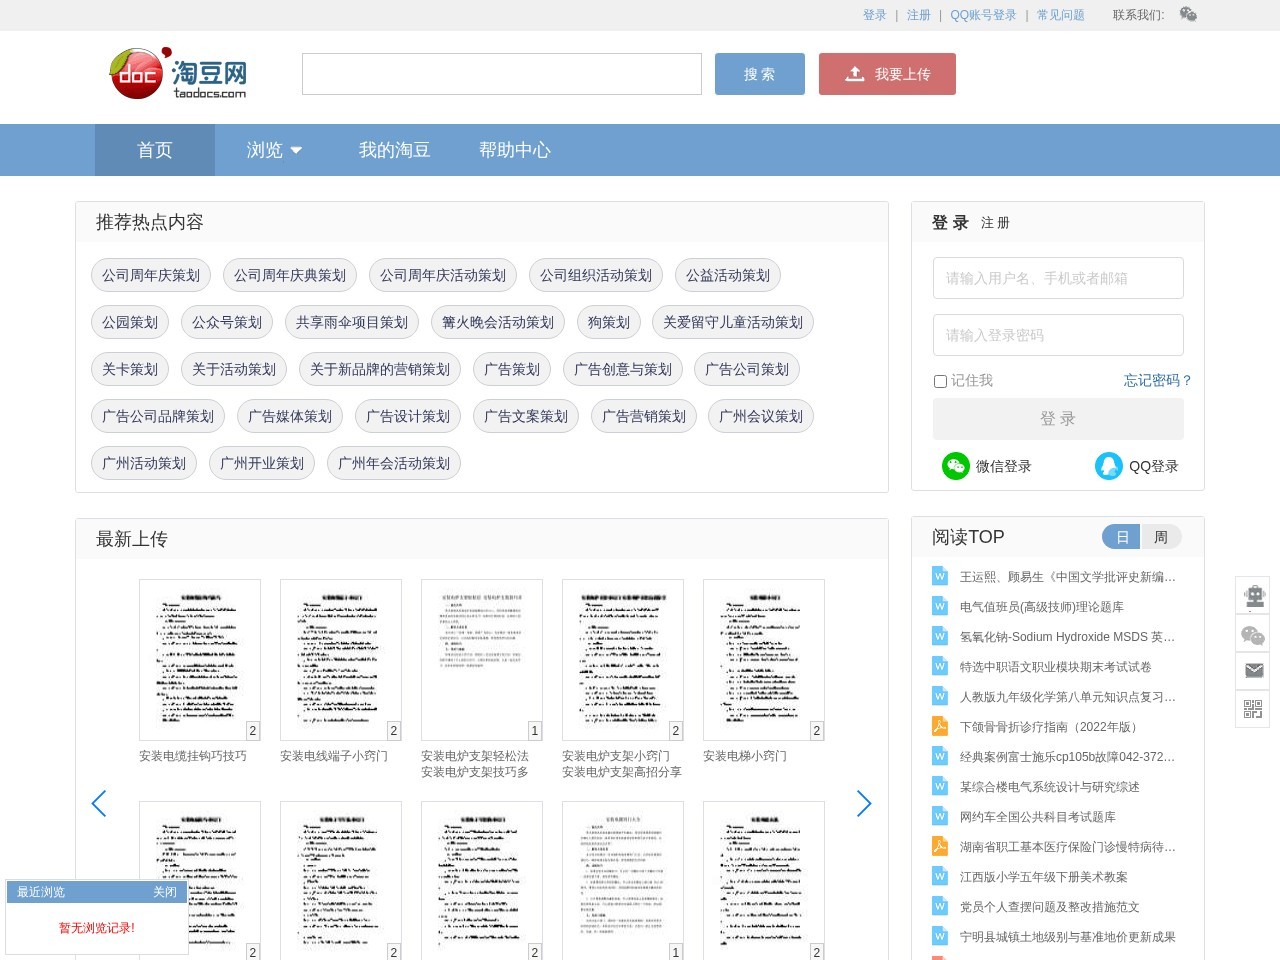
Task: Close the 最近浏览 panel
Action: pyautogui.click(x=165, y=892)
